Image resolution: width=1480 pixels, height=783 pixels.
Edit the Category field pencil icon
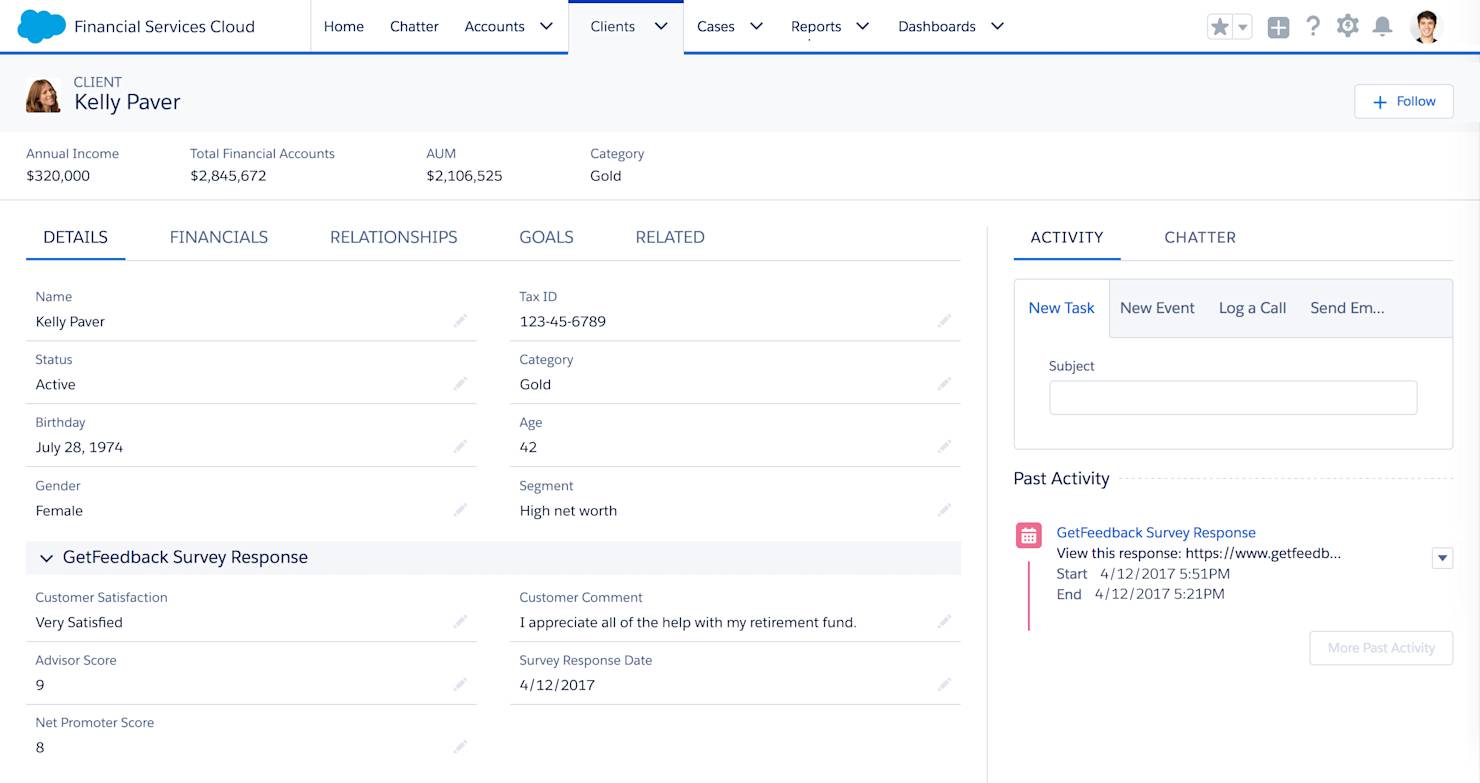(x=944, y=384)
